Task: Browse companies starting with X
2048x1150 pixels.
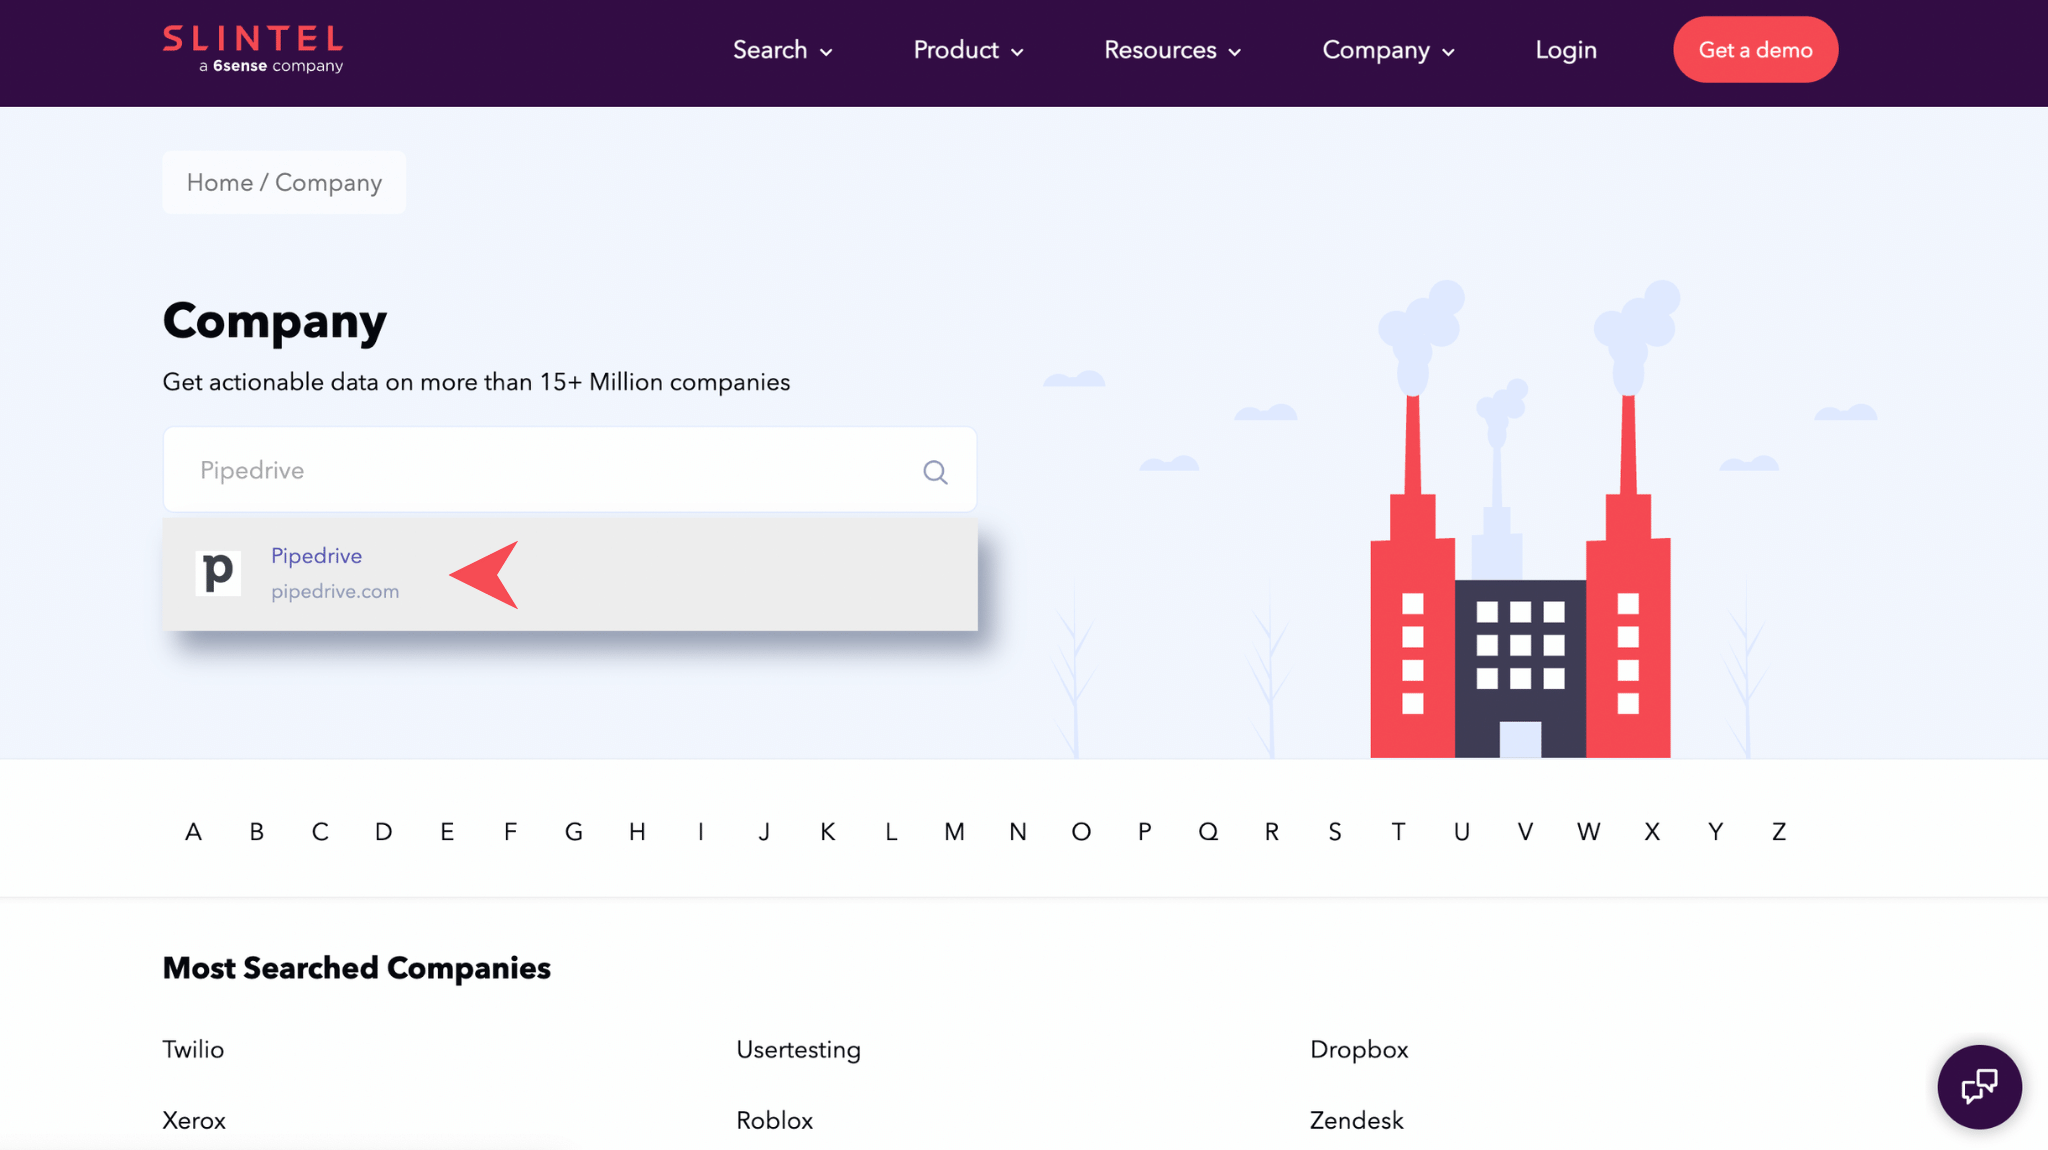Action: point(1652,832)
